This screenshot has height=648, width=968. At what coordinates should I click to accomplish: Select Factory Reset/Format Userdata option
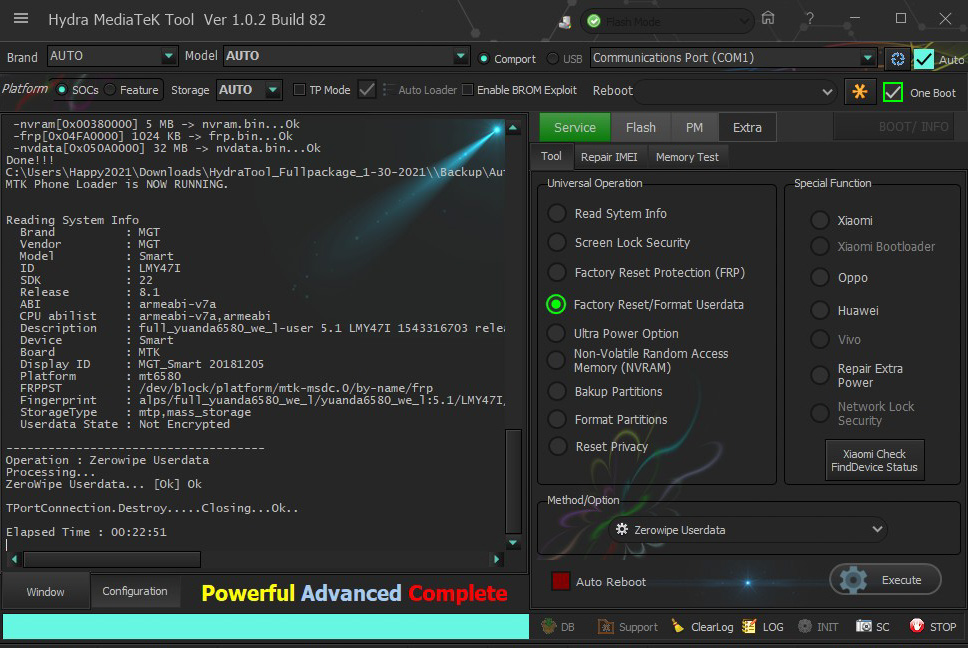[x=556, y=304]
